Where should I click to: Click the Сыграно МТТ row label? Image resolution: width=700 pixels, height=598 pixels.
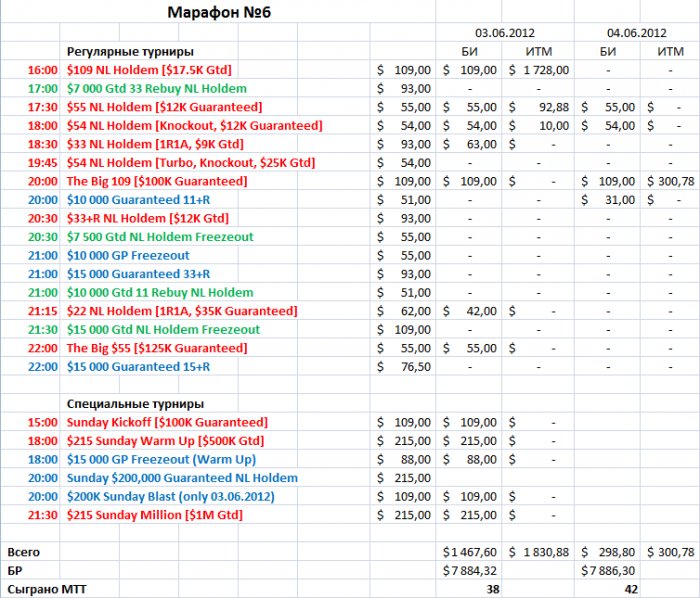(47, 590)
